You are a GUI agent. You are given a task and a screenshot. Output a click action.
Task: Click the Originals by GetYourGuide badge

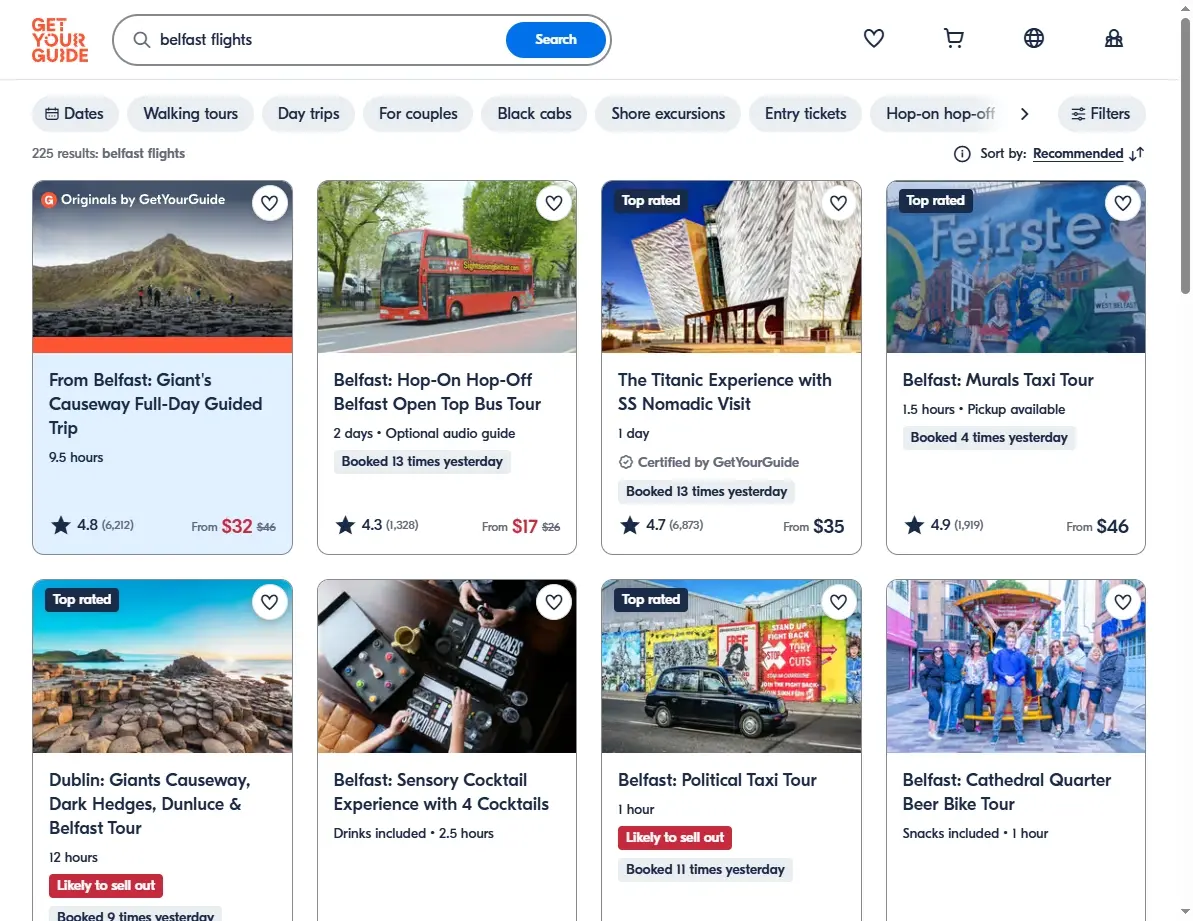pyautogui.click(x=134, y=200)
